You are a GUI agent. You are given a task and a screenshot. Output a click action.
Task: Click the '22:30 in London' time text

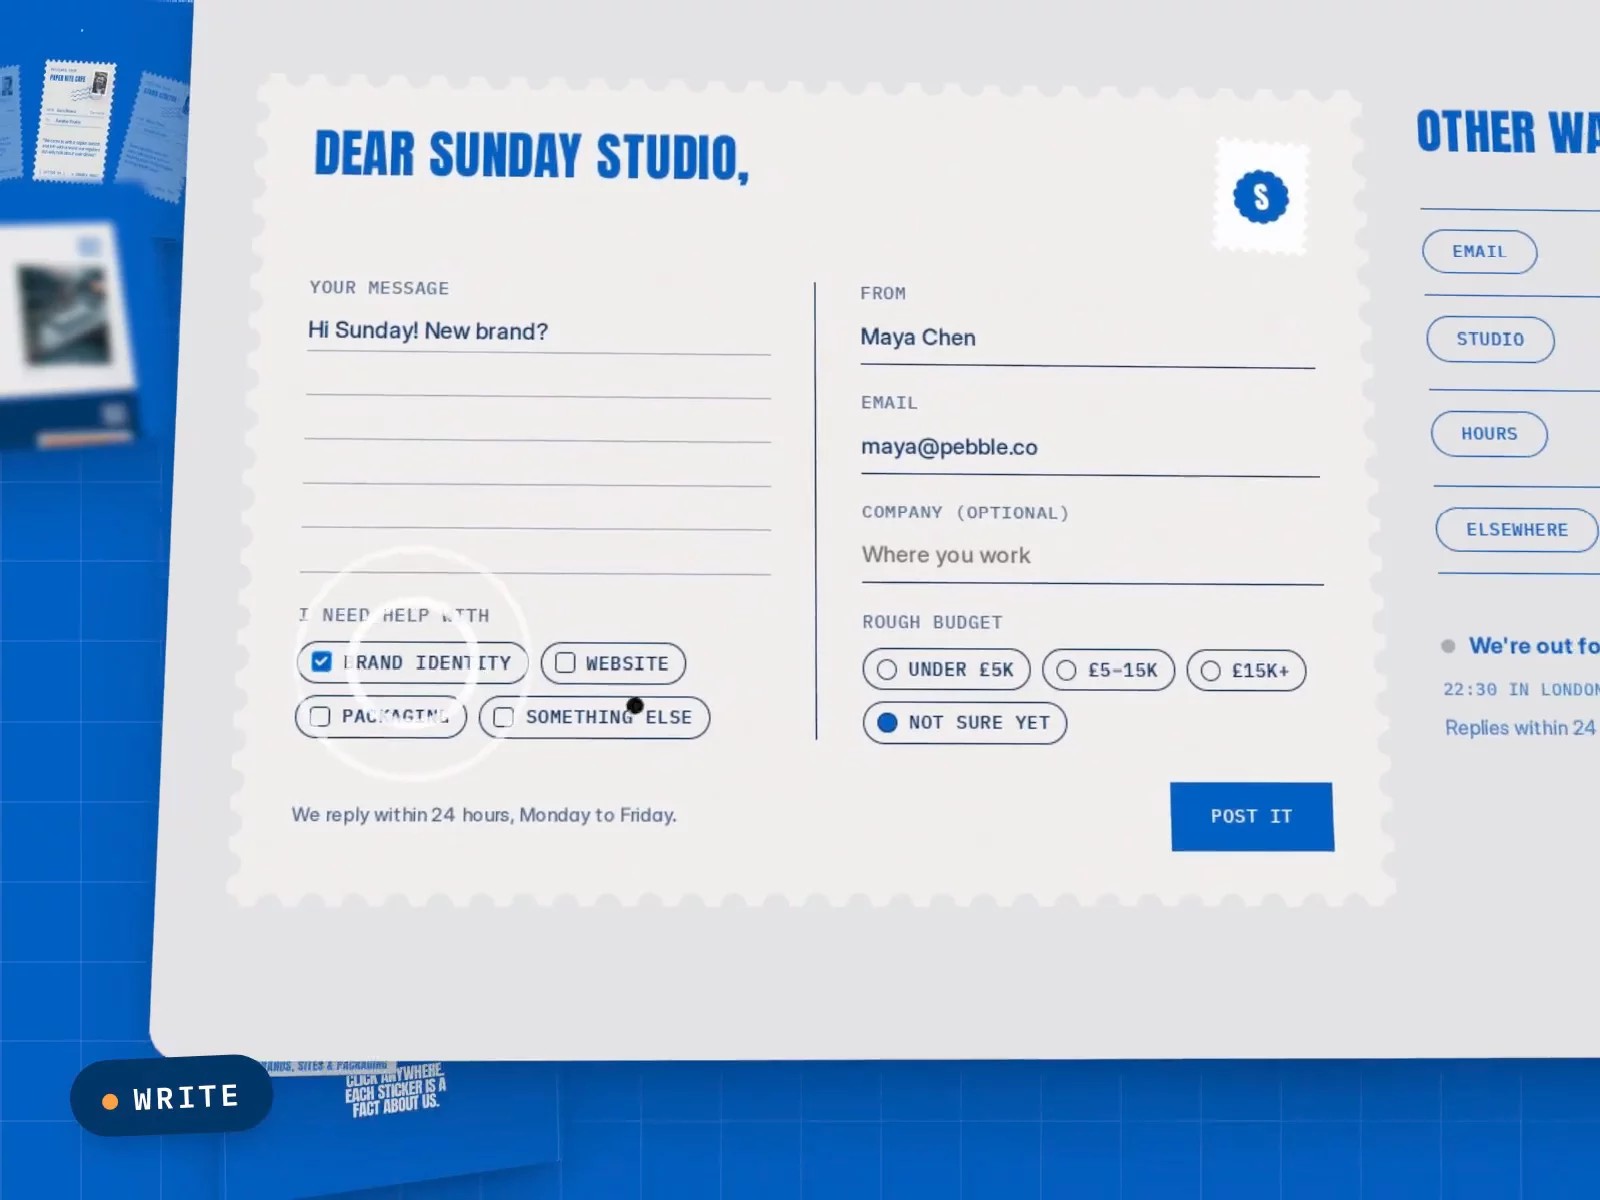pos(1521,689)
